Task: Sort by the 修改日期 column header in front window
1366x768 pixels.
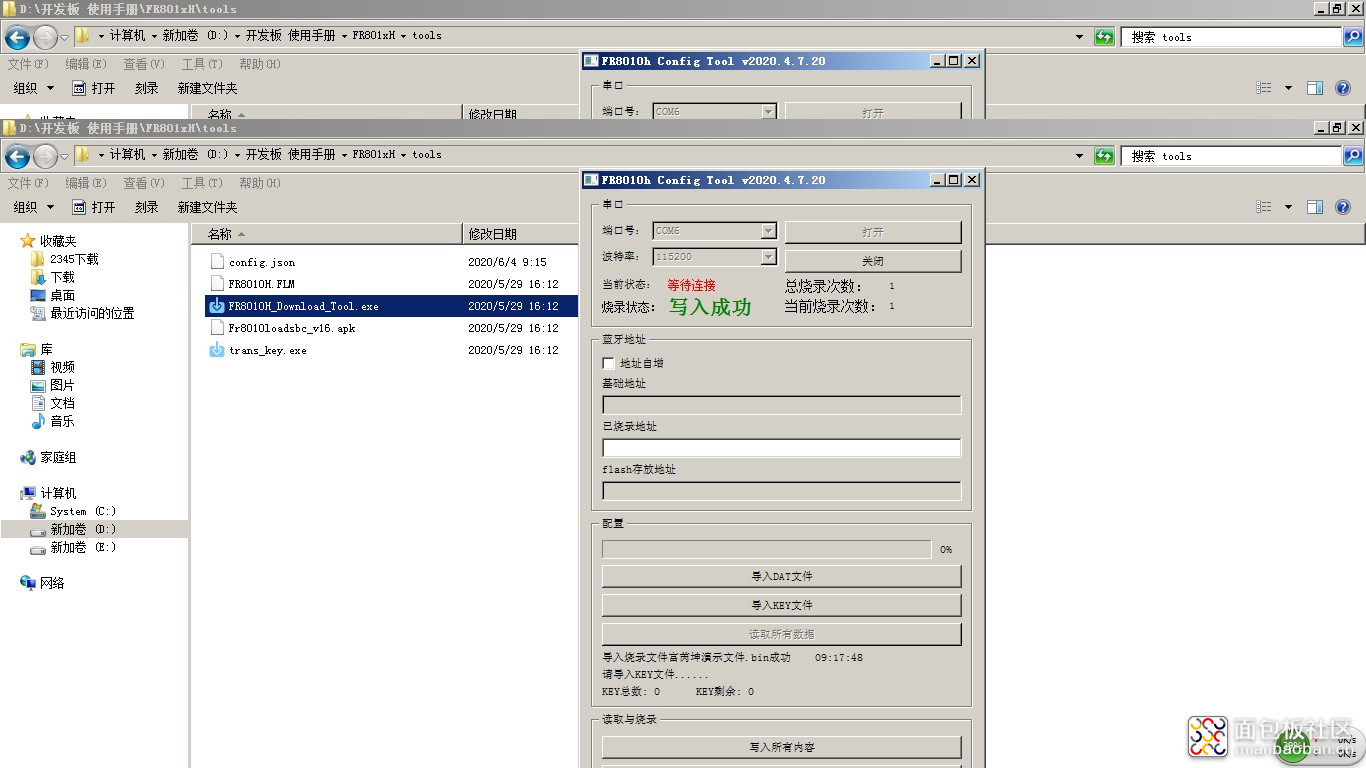Action: tap(520, 234)
